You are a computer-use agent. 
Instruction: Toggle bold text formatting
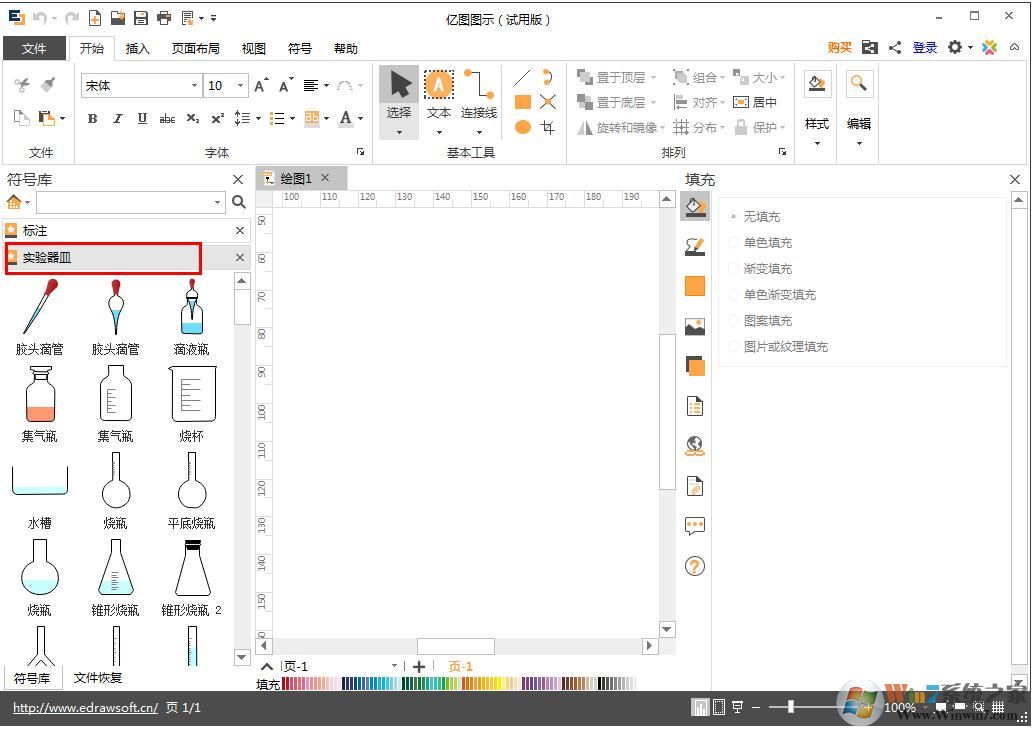(x=92, y=118)
